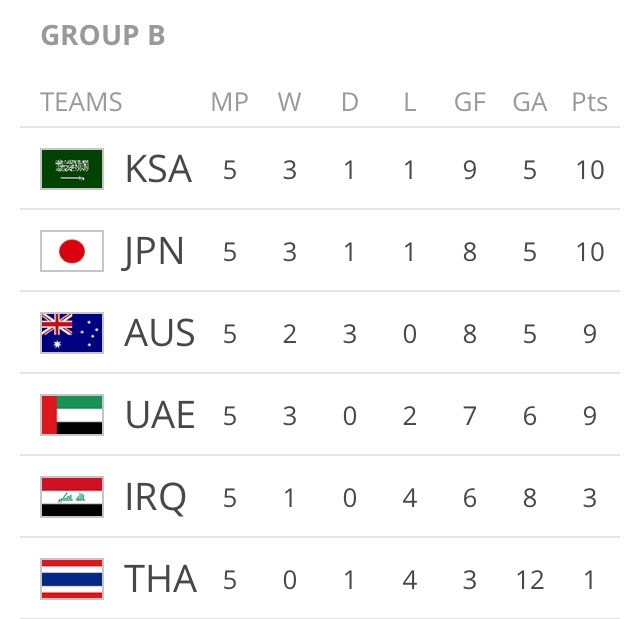The height and width of the screenshot is (619, 640).
Task: Click the Australia flag icon
Action: (x=72, y=333)
